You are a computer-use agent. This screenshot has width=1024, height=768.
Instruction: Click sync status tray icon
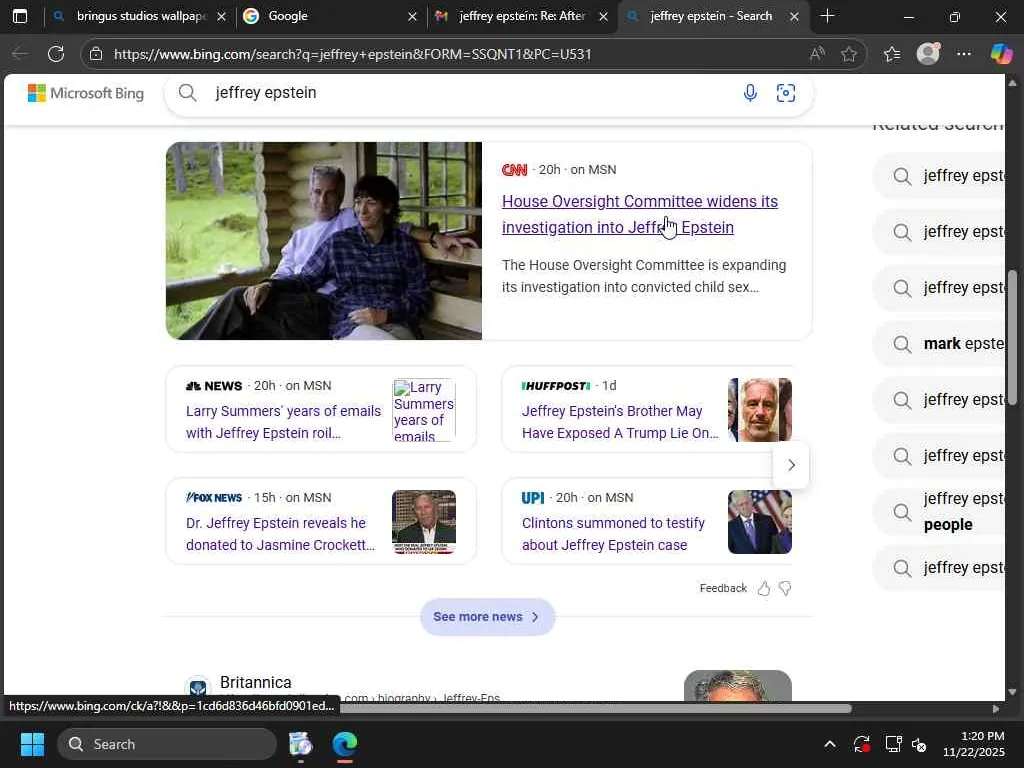tap(861, 744)
